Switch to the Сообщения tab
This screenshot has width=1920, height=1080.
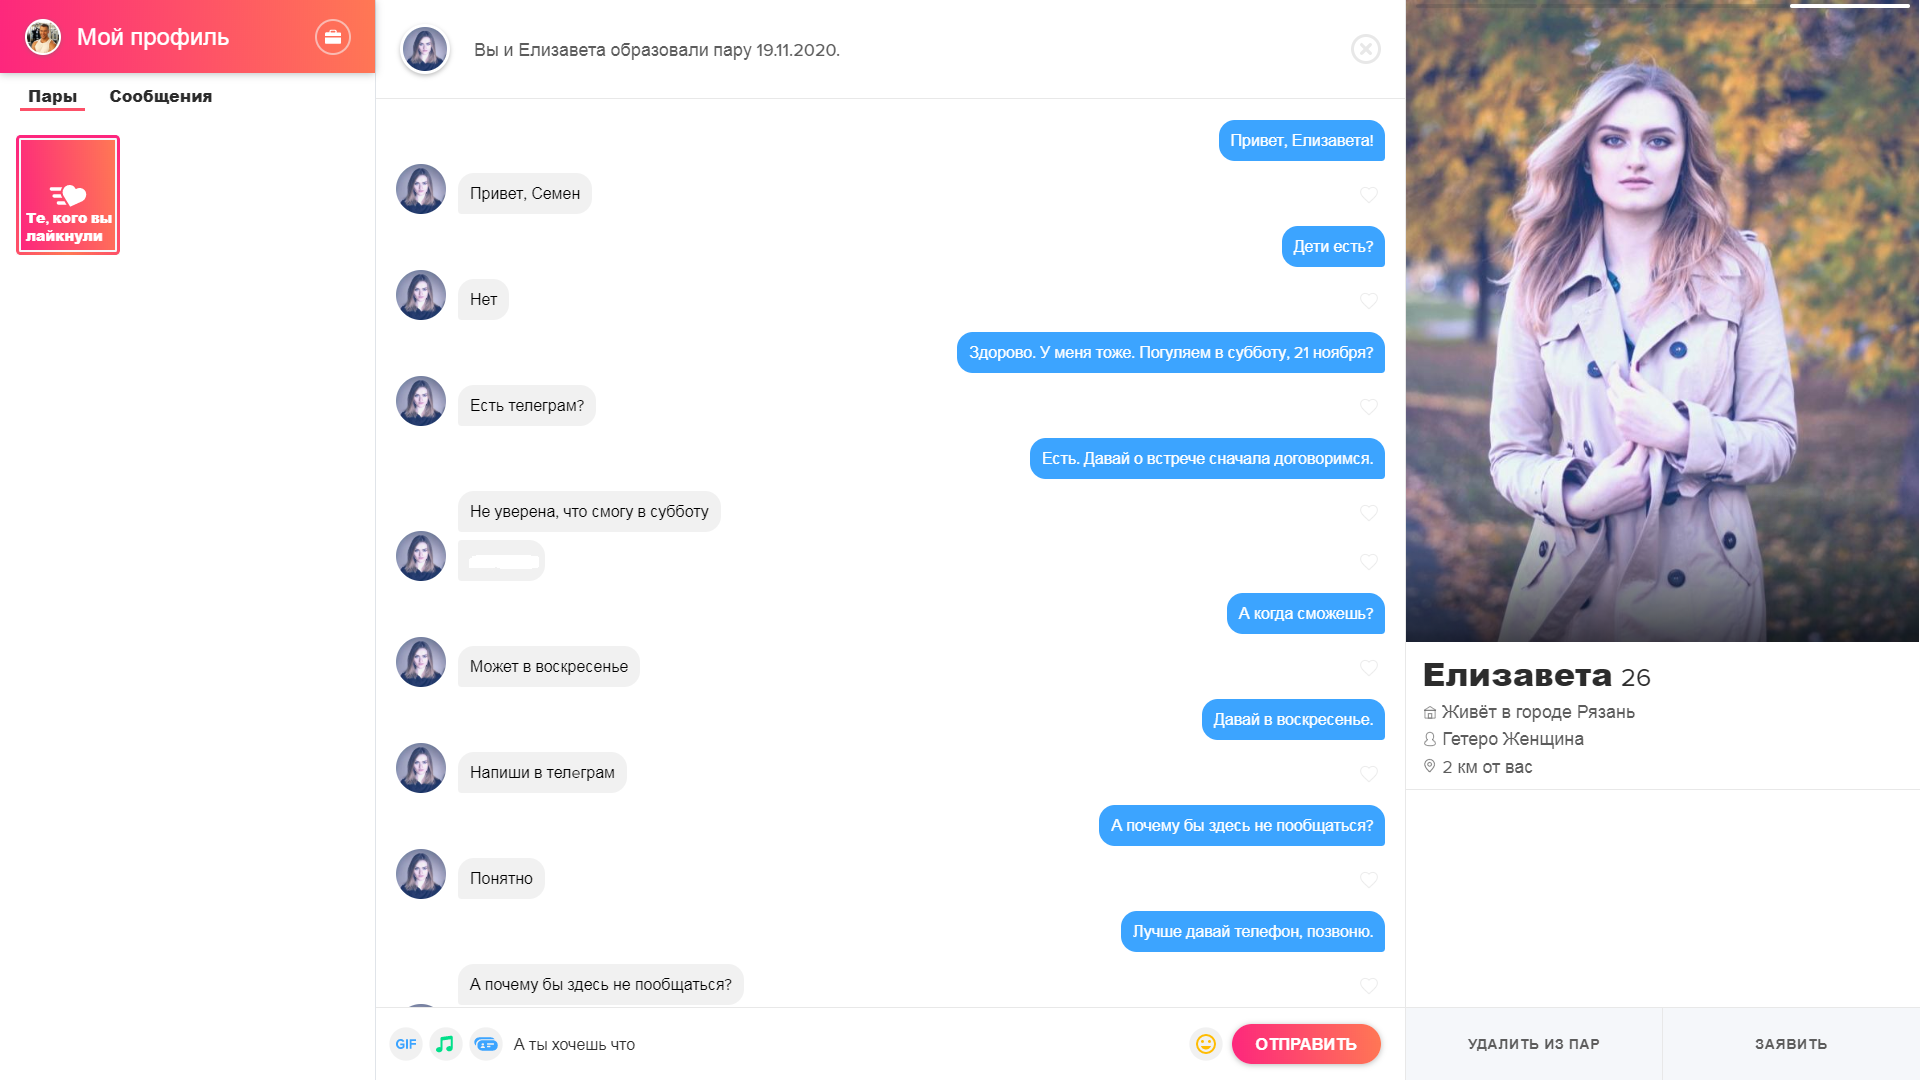point(161,97)
